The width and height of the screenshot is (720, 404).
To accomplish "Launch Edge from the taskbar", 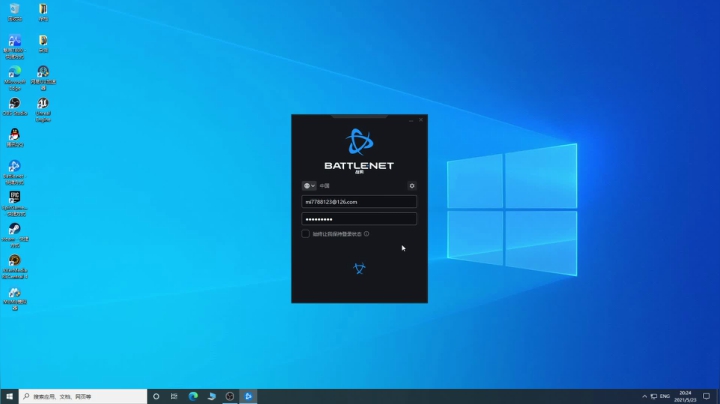I will click(193, 396).
